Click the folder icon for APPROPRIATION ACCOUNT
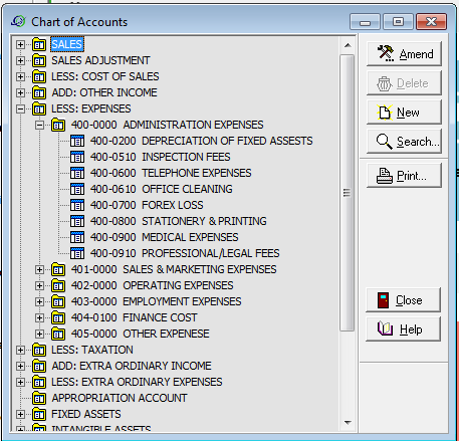 [x=39, y=398]
